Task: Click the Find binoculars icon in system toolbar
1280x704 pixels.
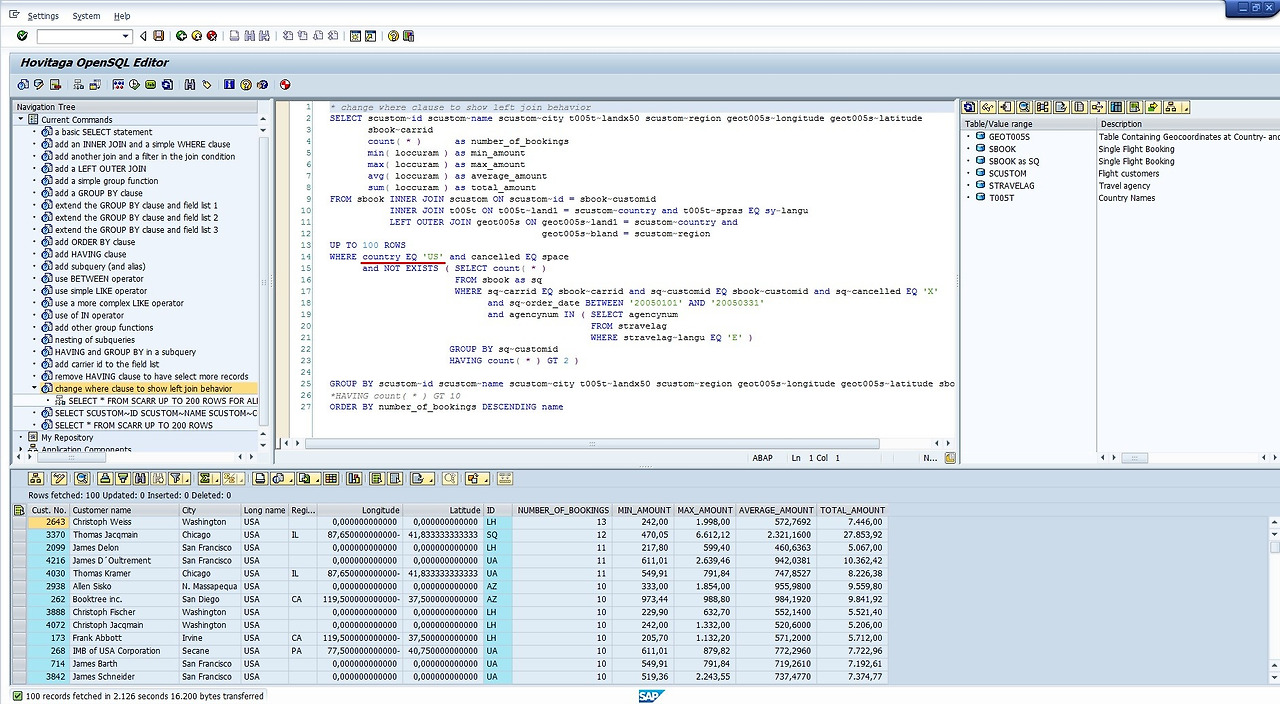Action: [x=249, y=36]
